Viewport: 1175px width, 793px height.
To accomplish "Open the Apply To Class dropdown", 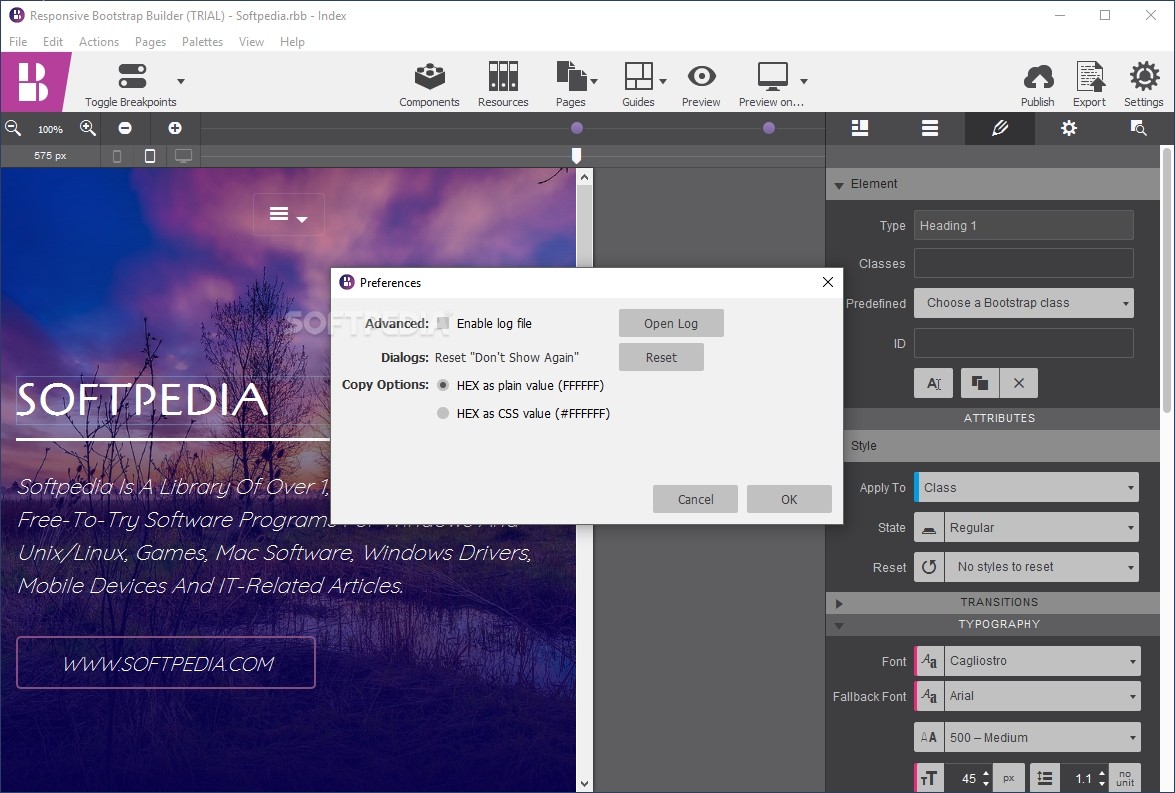I will click(x=1027, y=487).
